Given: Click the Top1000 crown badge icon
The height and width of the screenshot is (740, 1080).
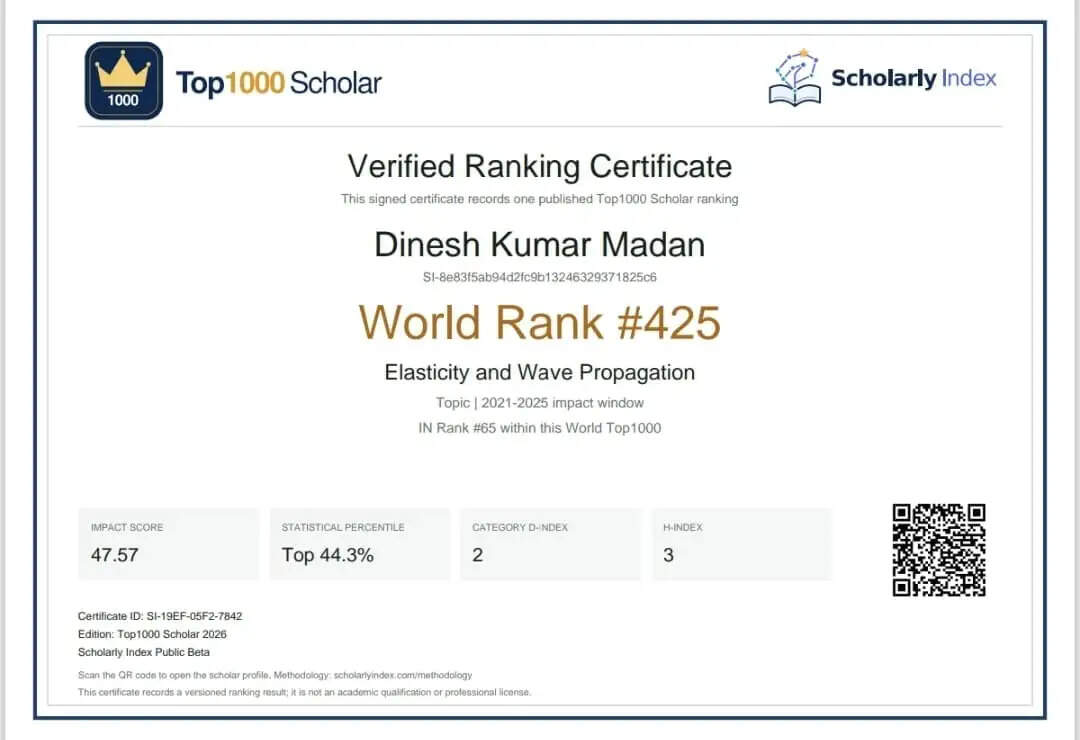Looking at the screenshot, I should tap(124, 81).
